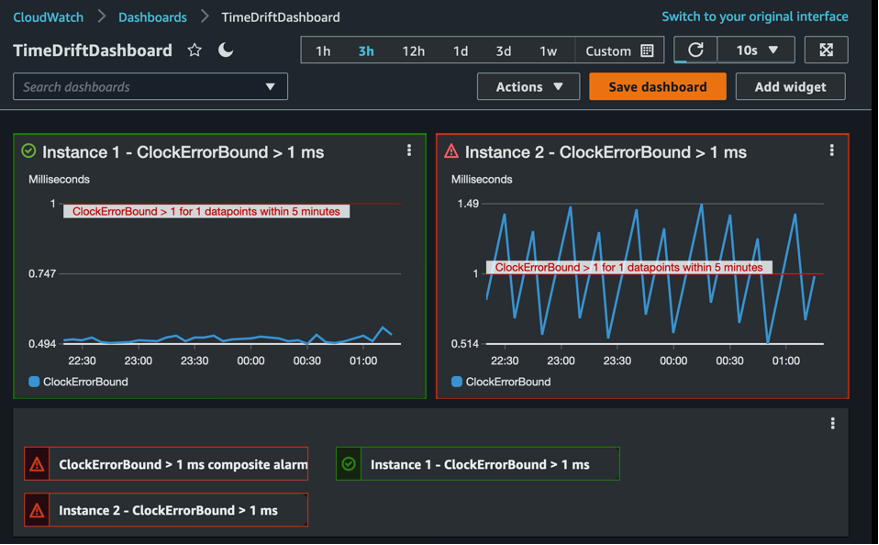This screenshot has height=545, width=879.
Task: Select the 12h time range
Action: (x=413, y=51)
